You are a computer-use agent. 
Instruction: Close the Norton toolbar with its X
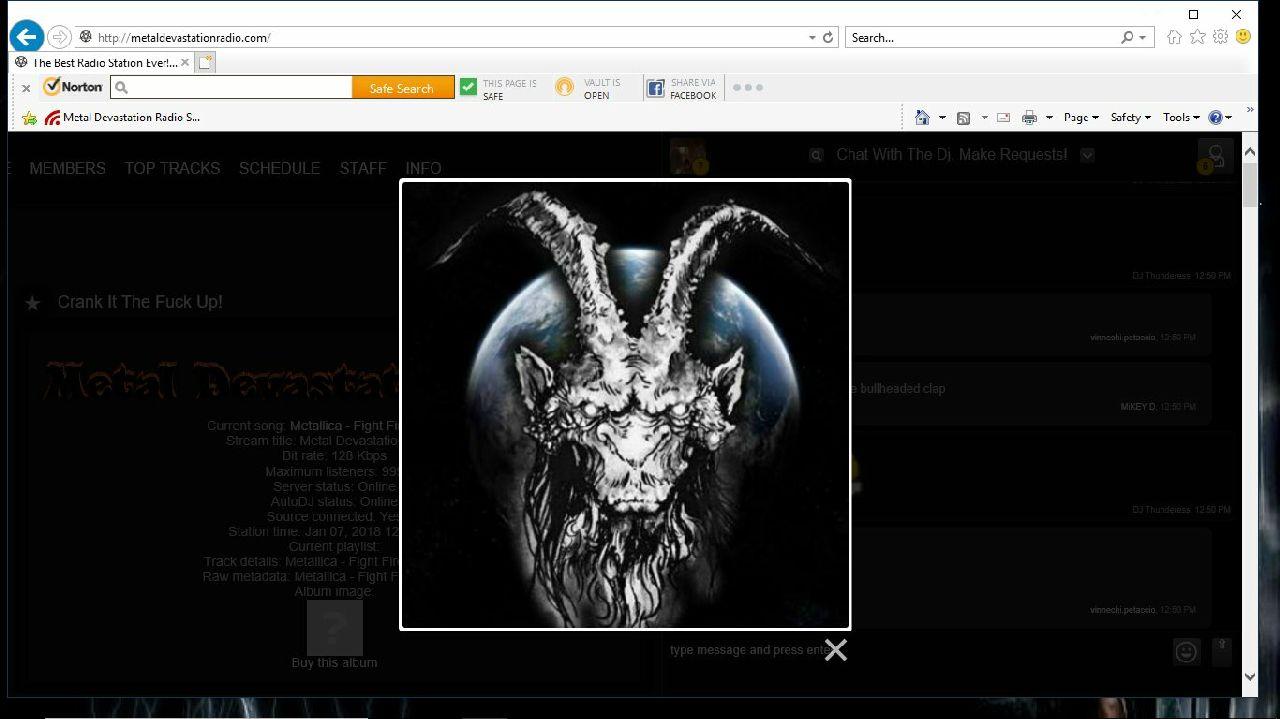[x=26, y=88]
